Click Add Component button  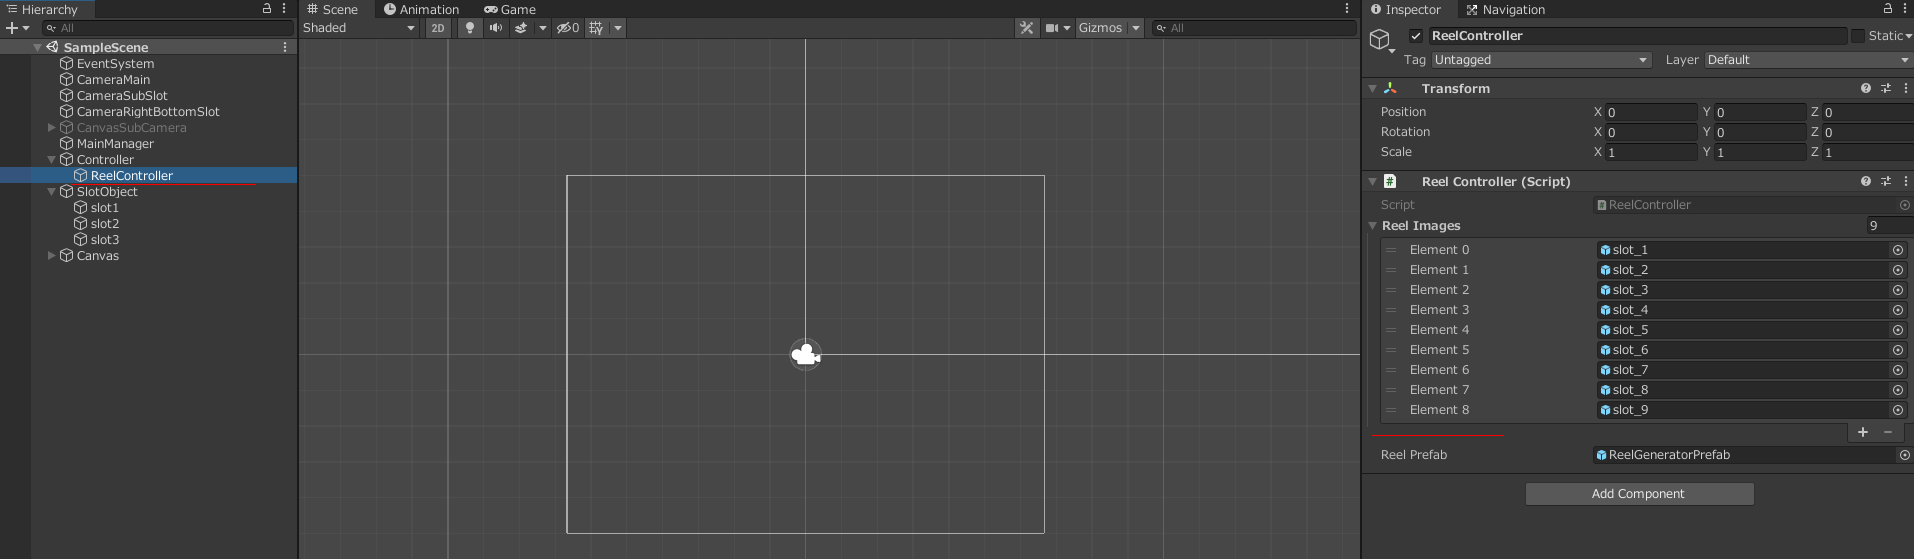point(1639,494)
